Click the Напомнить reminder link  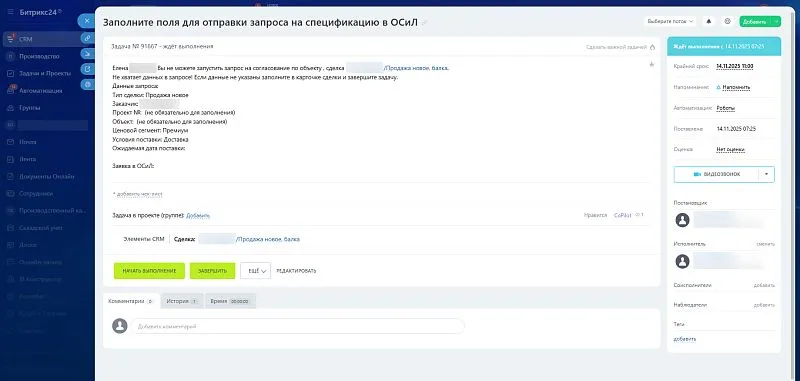click(x=737, y=87)
